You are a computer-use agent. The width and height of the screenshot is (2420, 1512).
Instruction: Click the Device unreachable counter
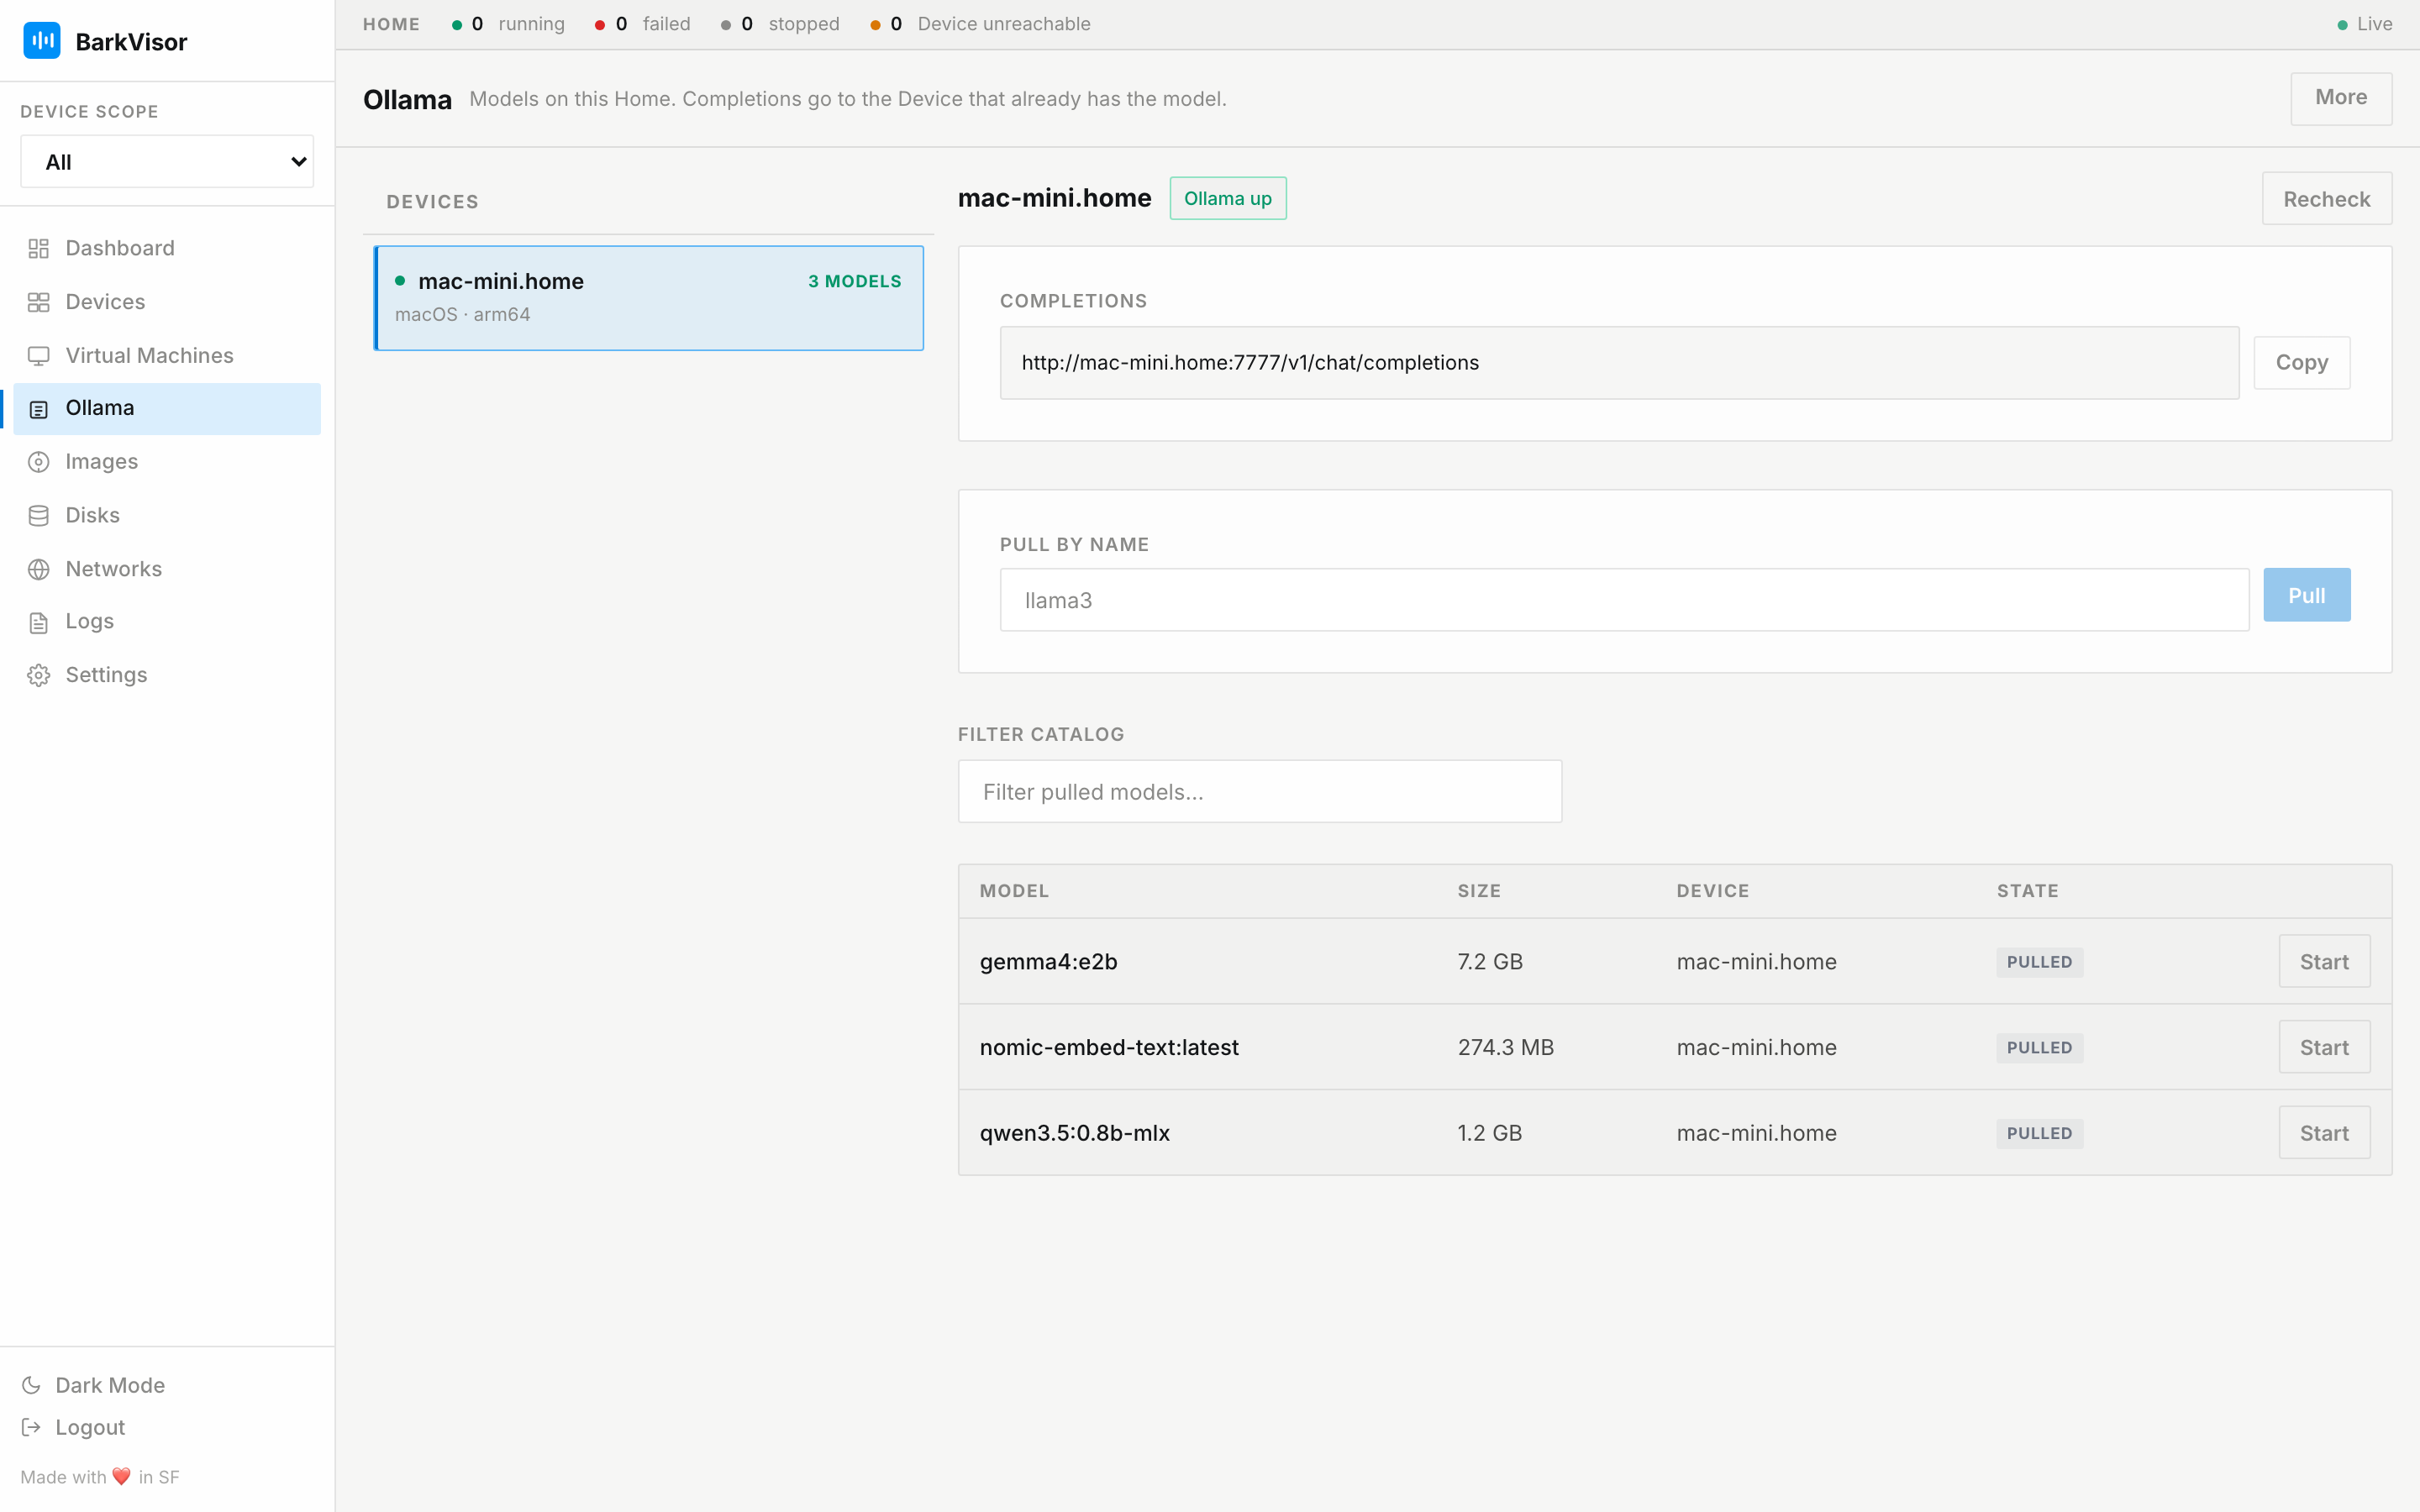click(980, 24)
